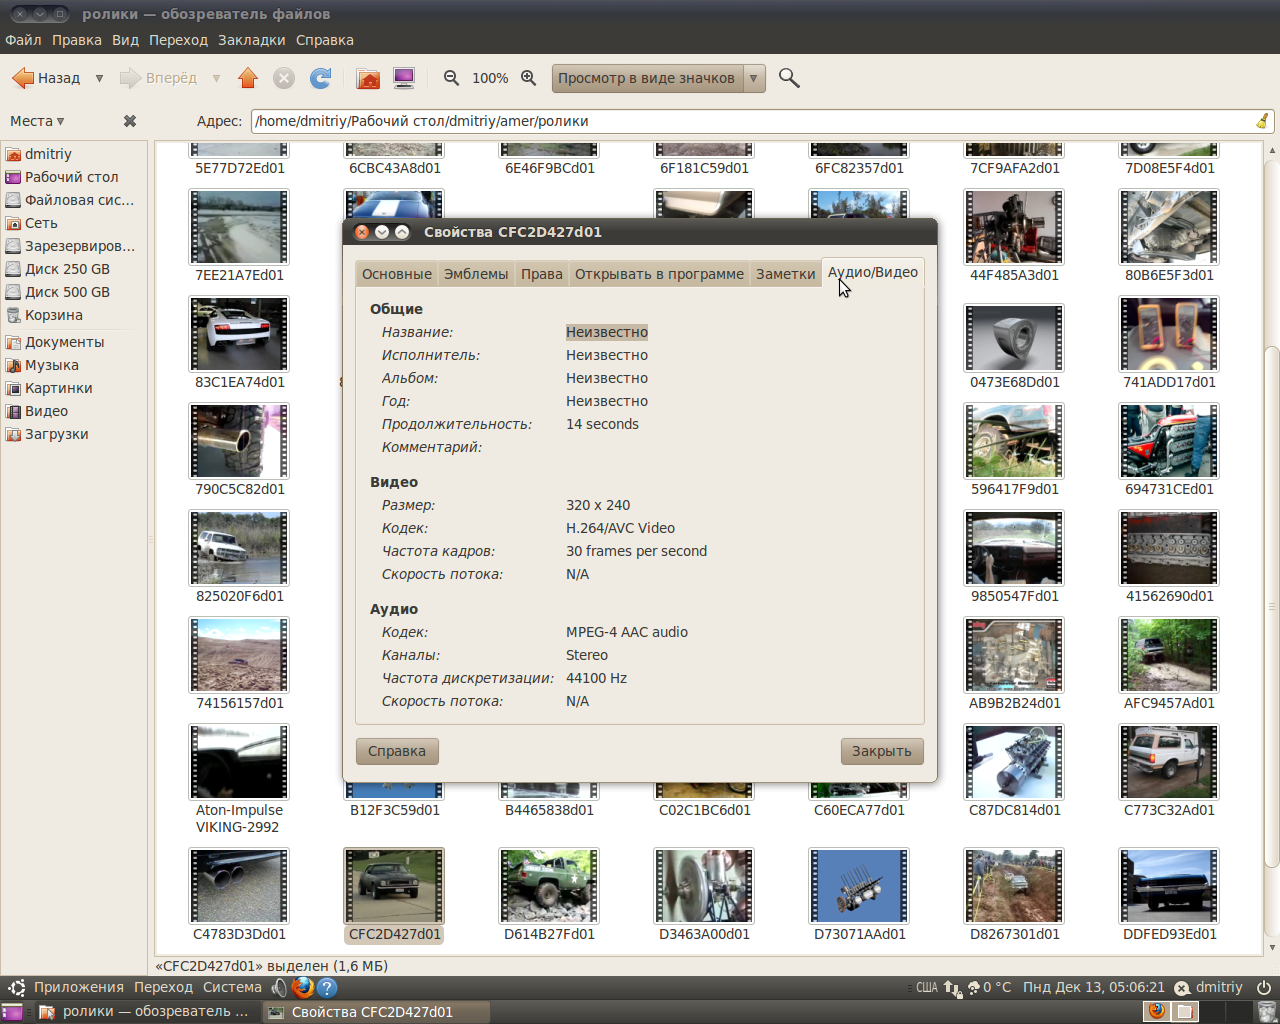Click the zoom in magnifier icon
The height and width of the screenshot is (1024, 1280).
click(529, 78)
